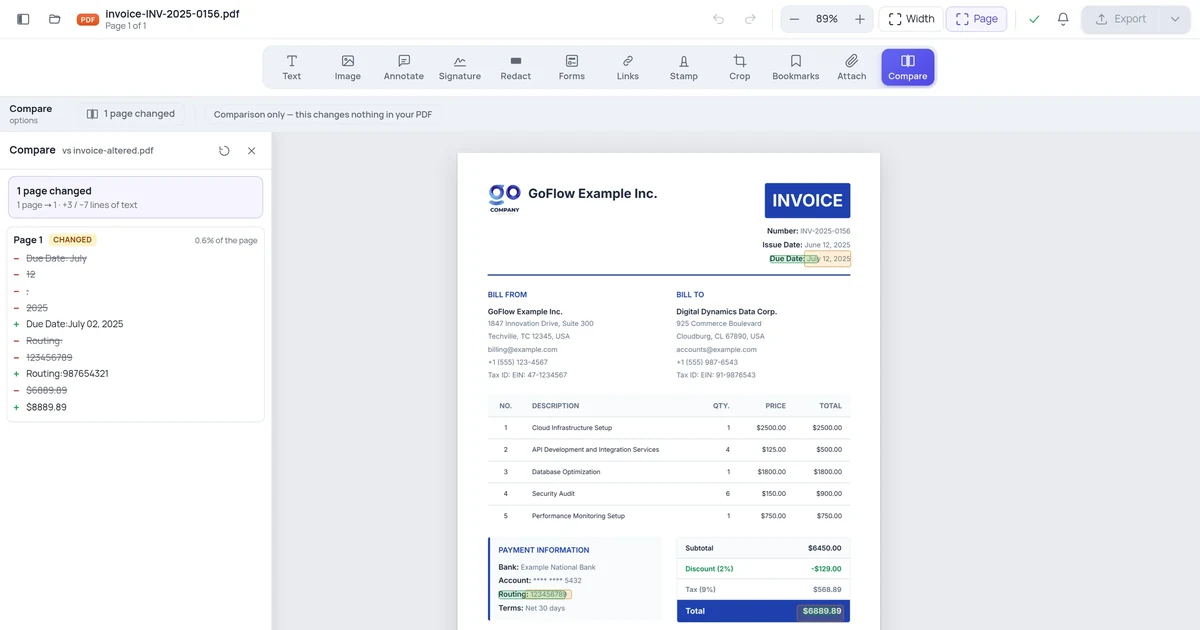Undo the last action
Viewport: 1200px width, 630px height.
pos(718,19)
